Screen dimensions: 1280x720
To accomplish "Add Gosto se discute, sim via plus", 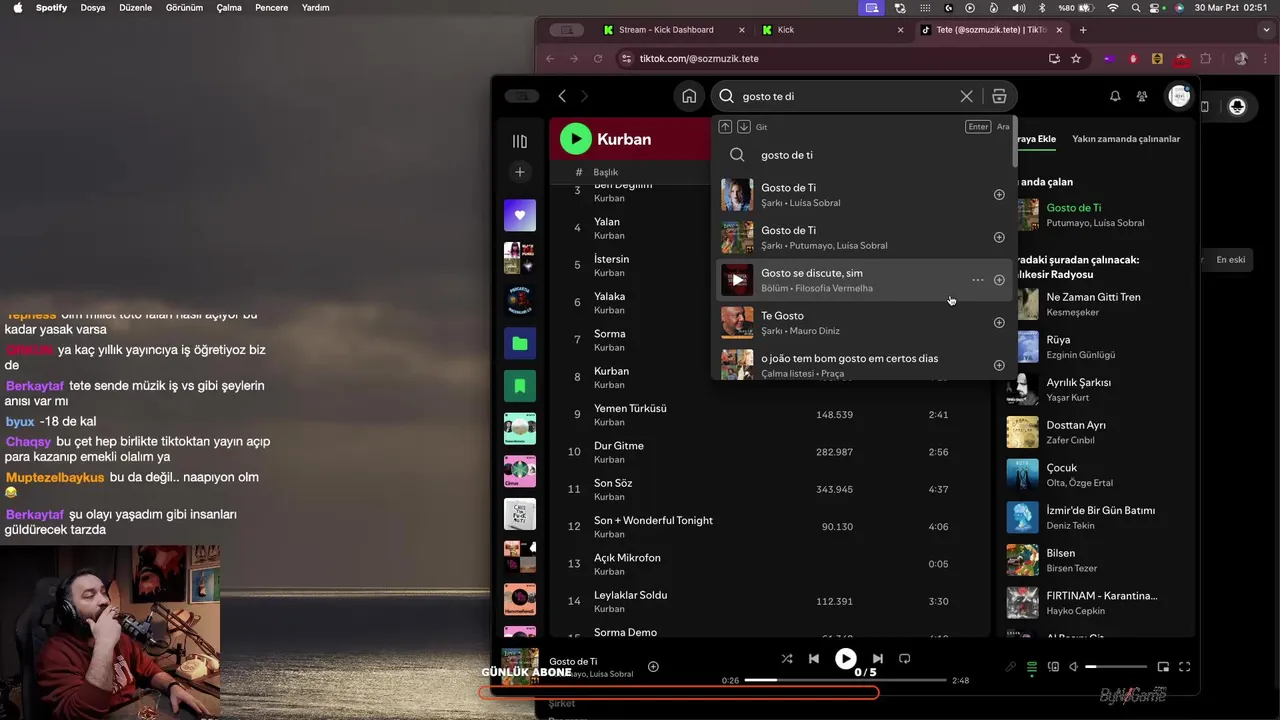I will (999, 280).
